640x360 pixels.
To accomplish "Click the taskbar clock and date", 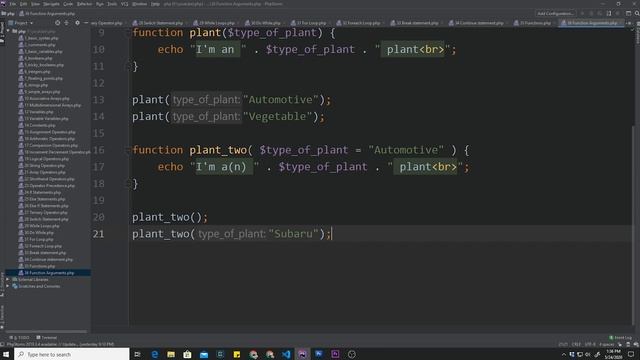I will [x=613, y=354].
